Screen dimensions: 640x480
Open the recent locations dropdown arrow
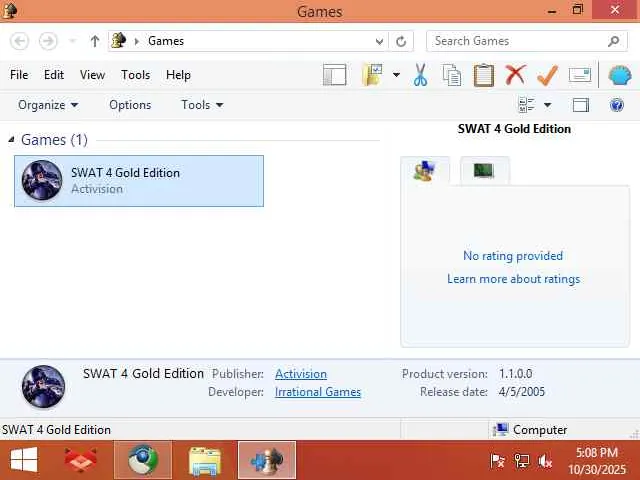pos(72,41)
